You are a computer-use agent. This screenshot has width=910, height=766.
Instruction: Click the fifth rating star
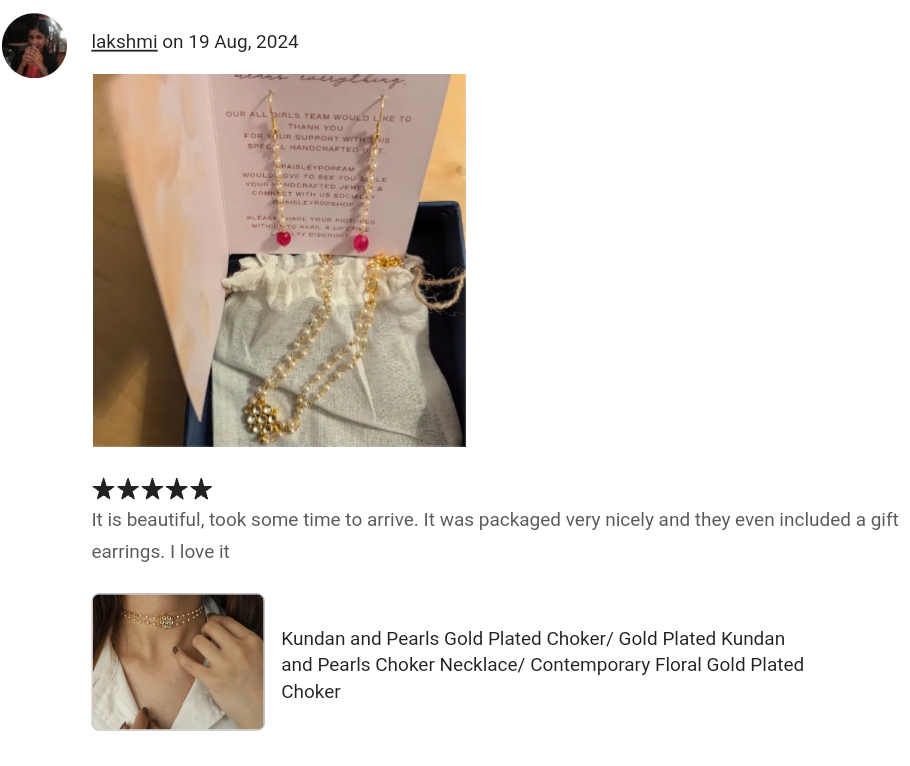pyautogui.click(x=201, y=489)
